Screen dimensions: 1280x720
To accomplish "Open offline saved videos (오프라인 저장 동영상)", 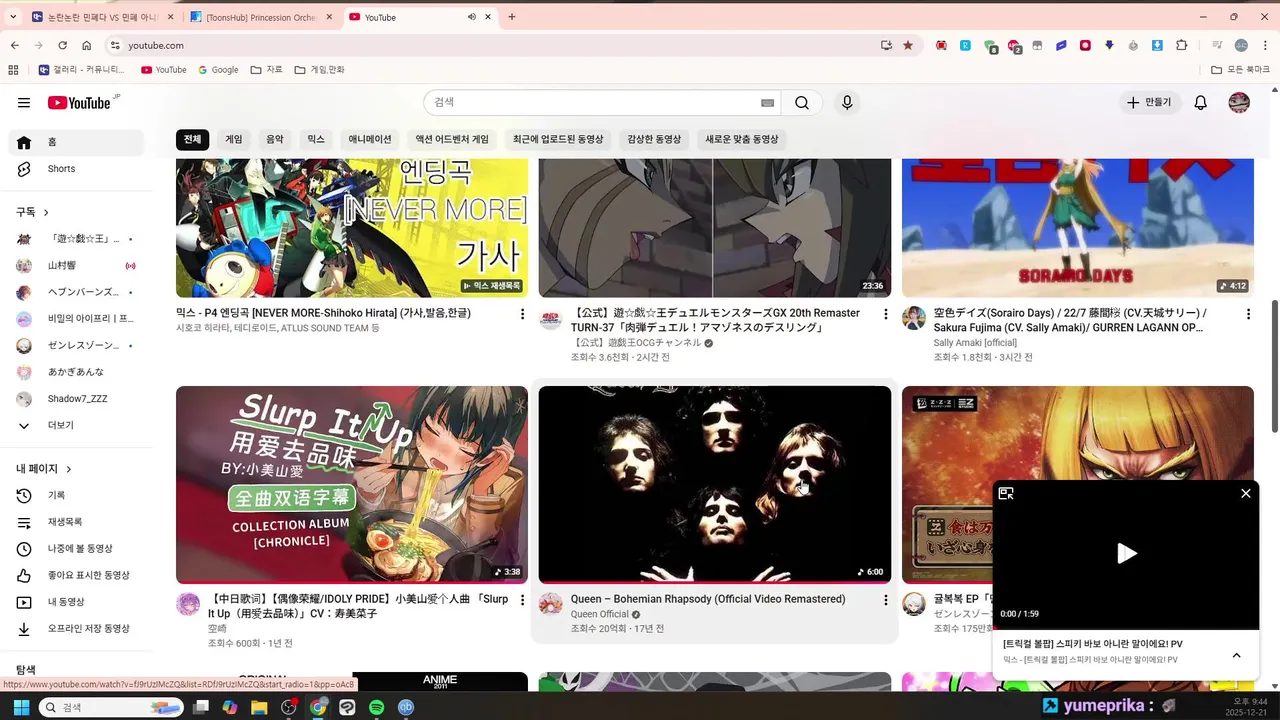I will coord(76,628).
